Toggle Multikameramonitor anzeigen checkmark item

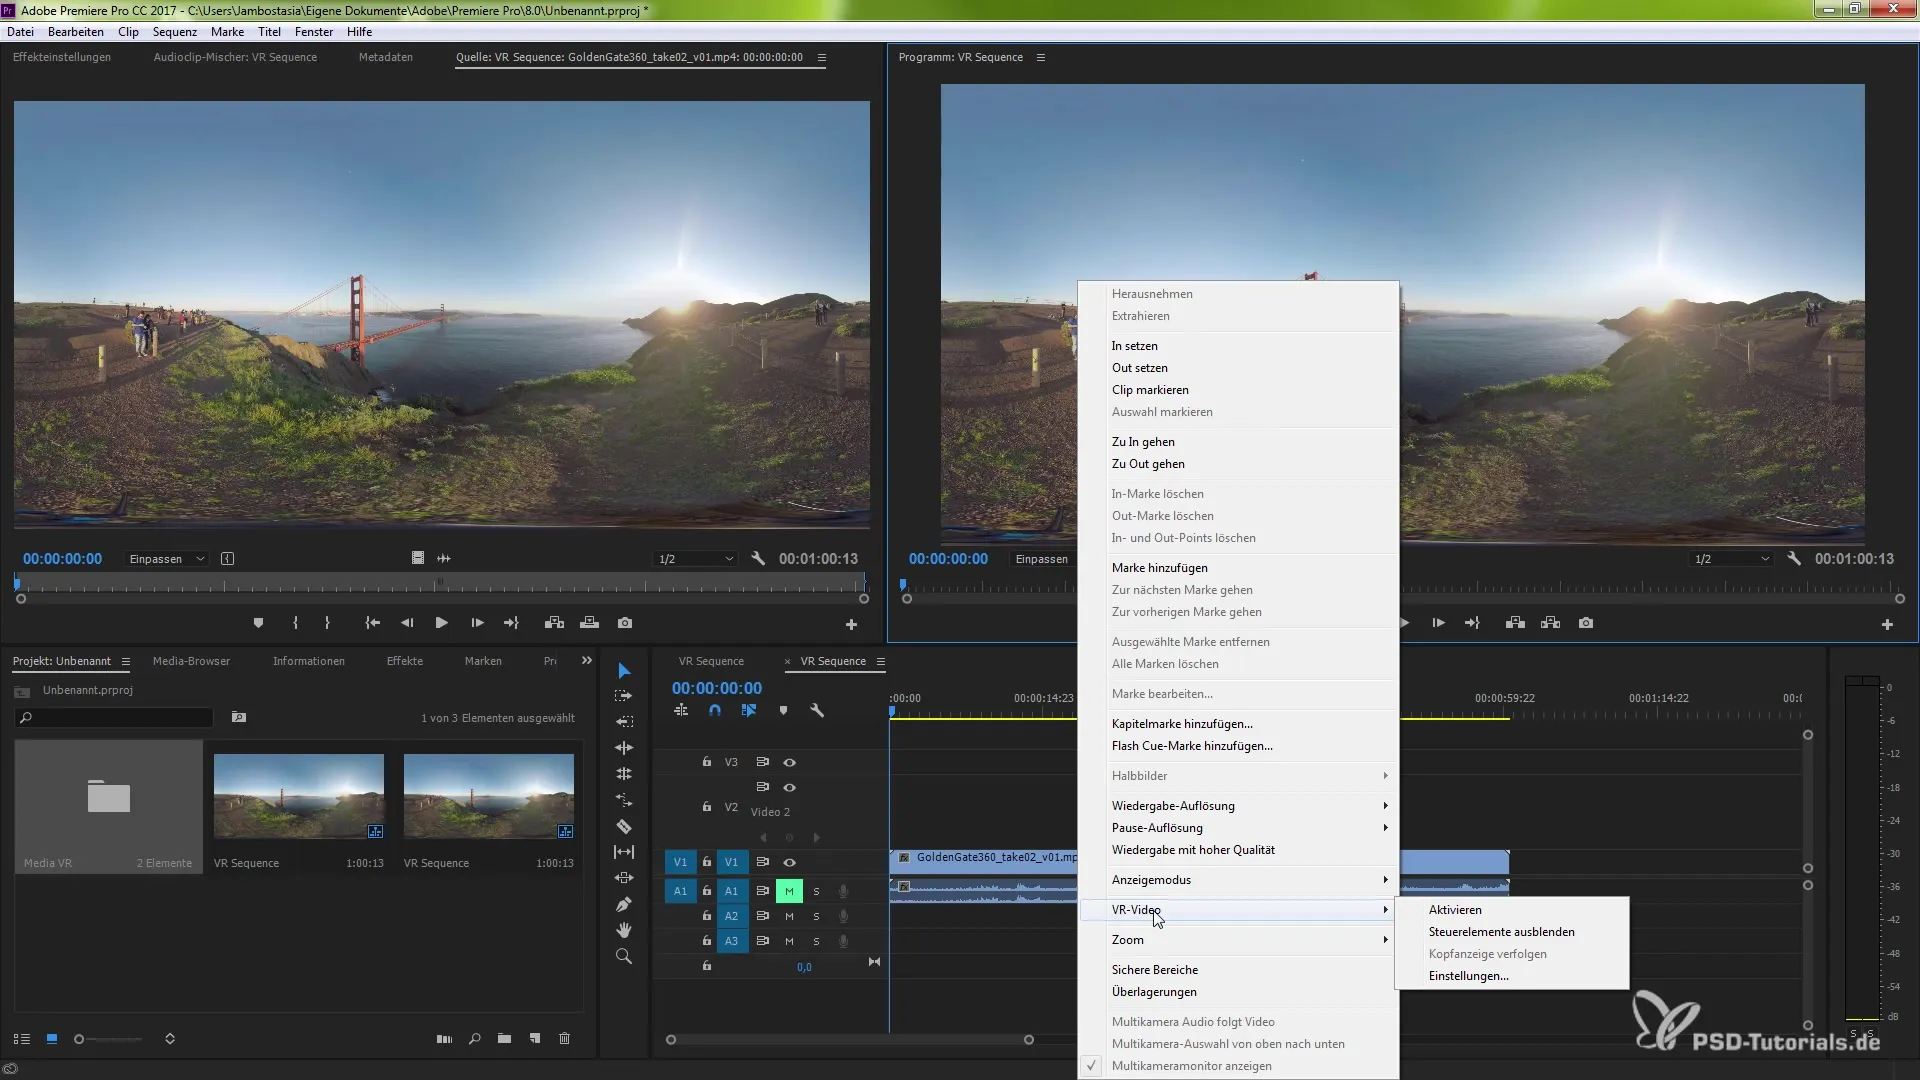(1238, 1066)
